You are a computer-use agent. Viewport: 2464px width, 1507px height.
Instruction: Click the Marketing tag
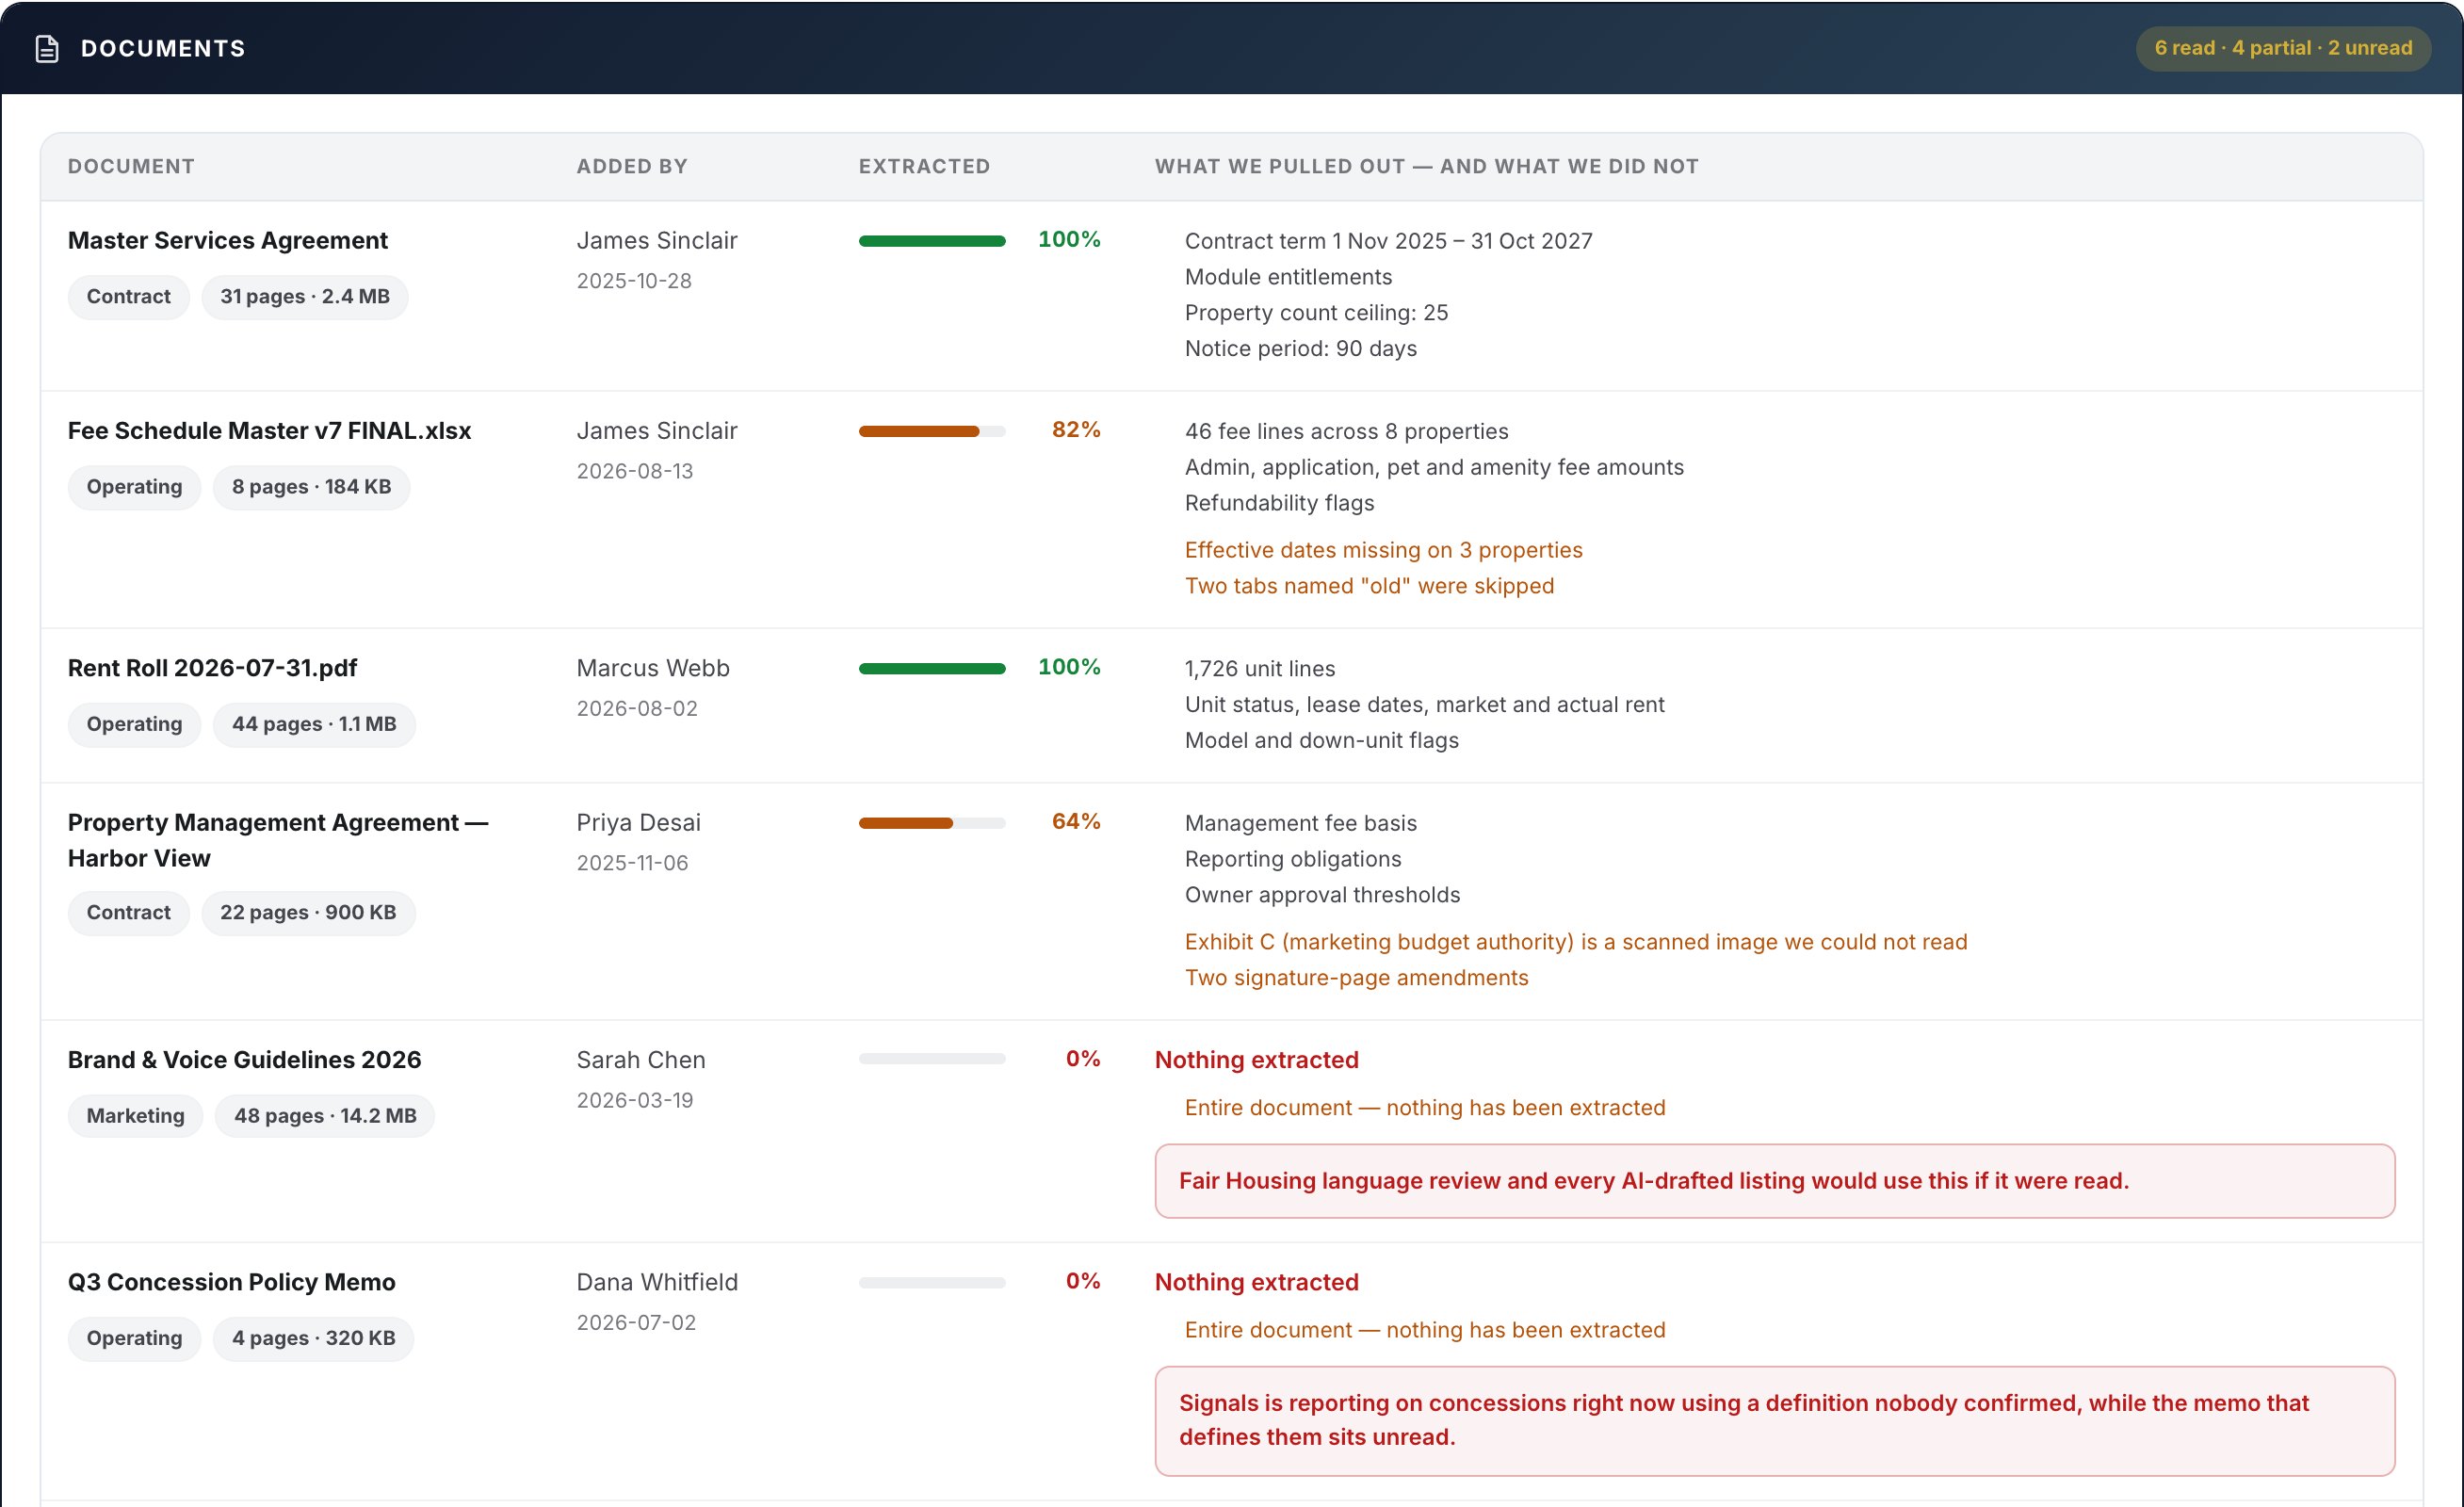tap(135, 1116)
